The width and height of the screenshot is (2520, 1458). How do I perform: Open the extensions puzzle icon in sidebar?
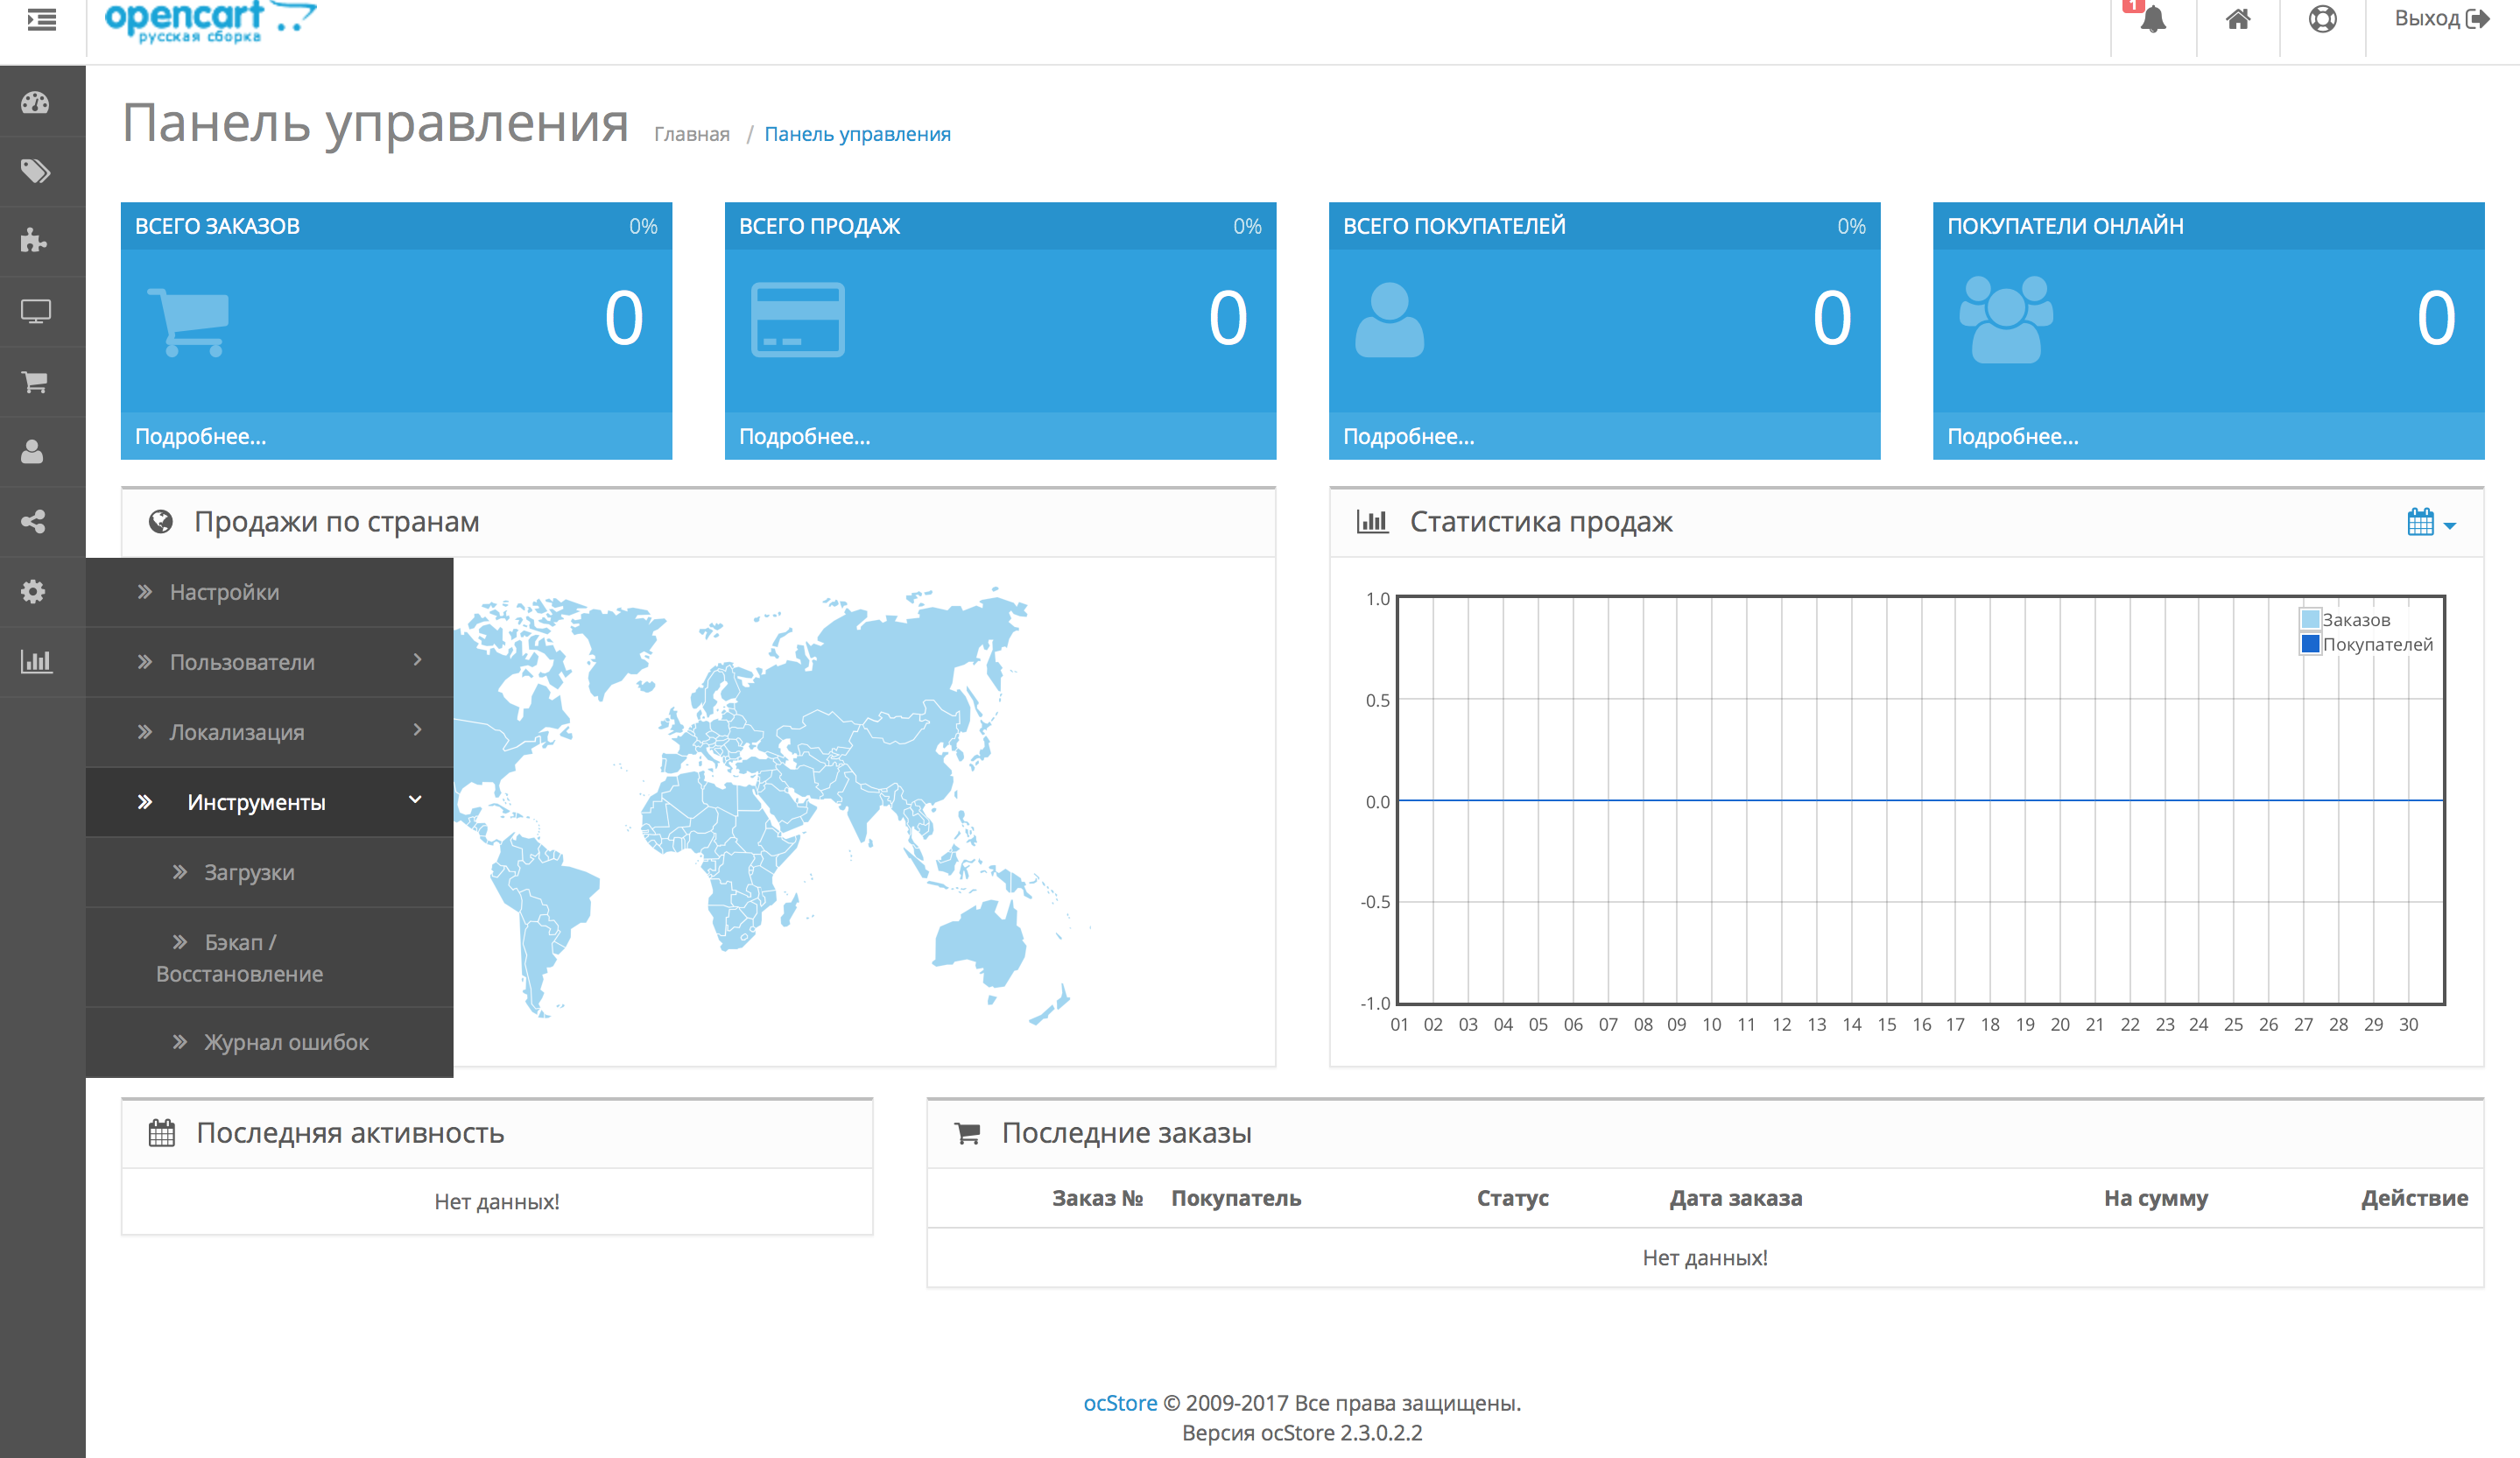[x=34, y=241]
